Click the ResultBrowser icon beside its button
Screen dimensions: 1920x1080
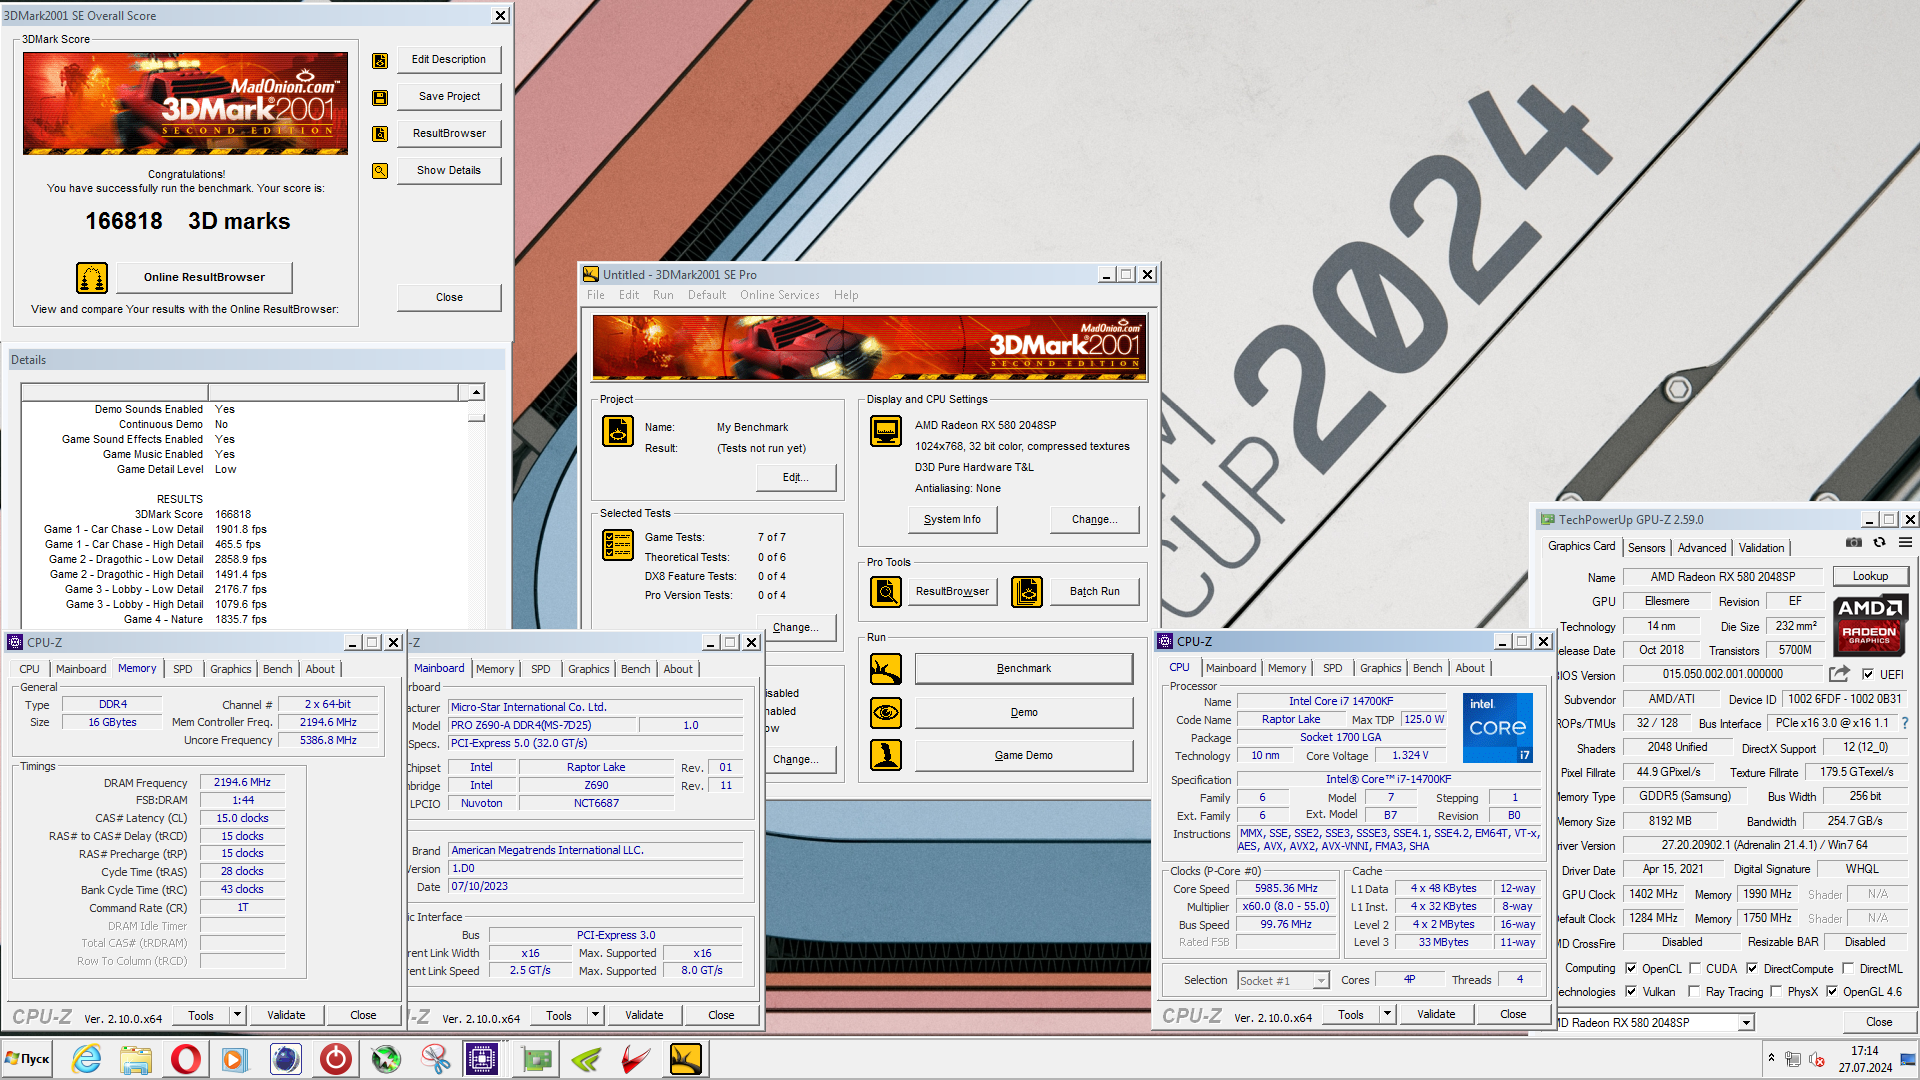[x=380, y=134]
